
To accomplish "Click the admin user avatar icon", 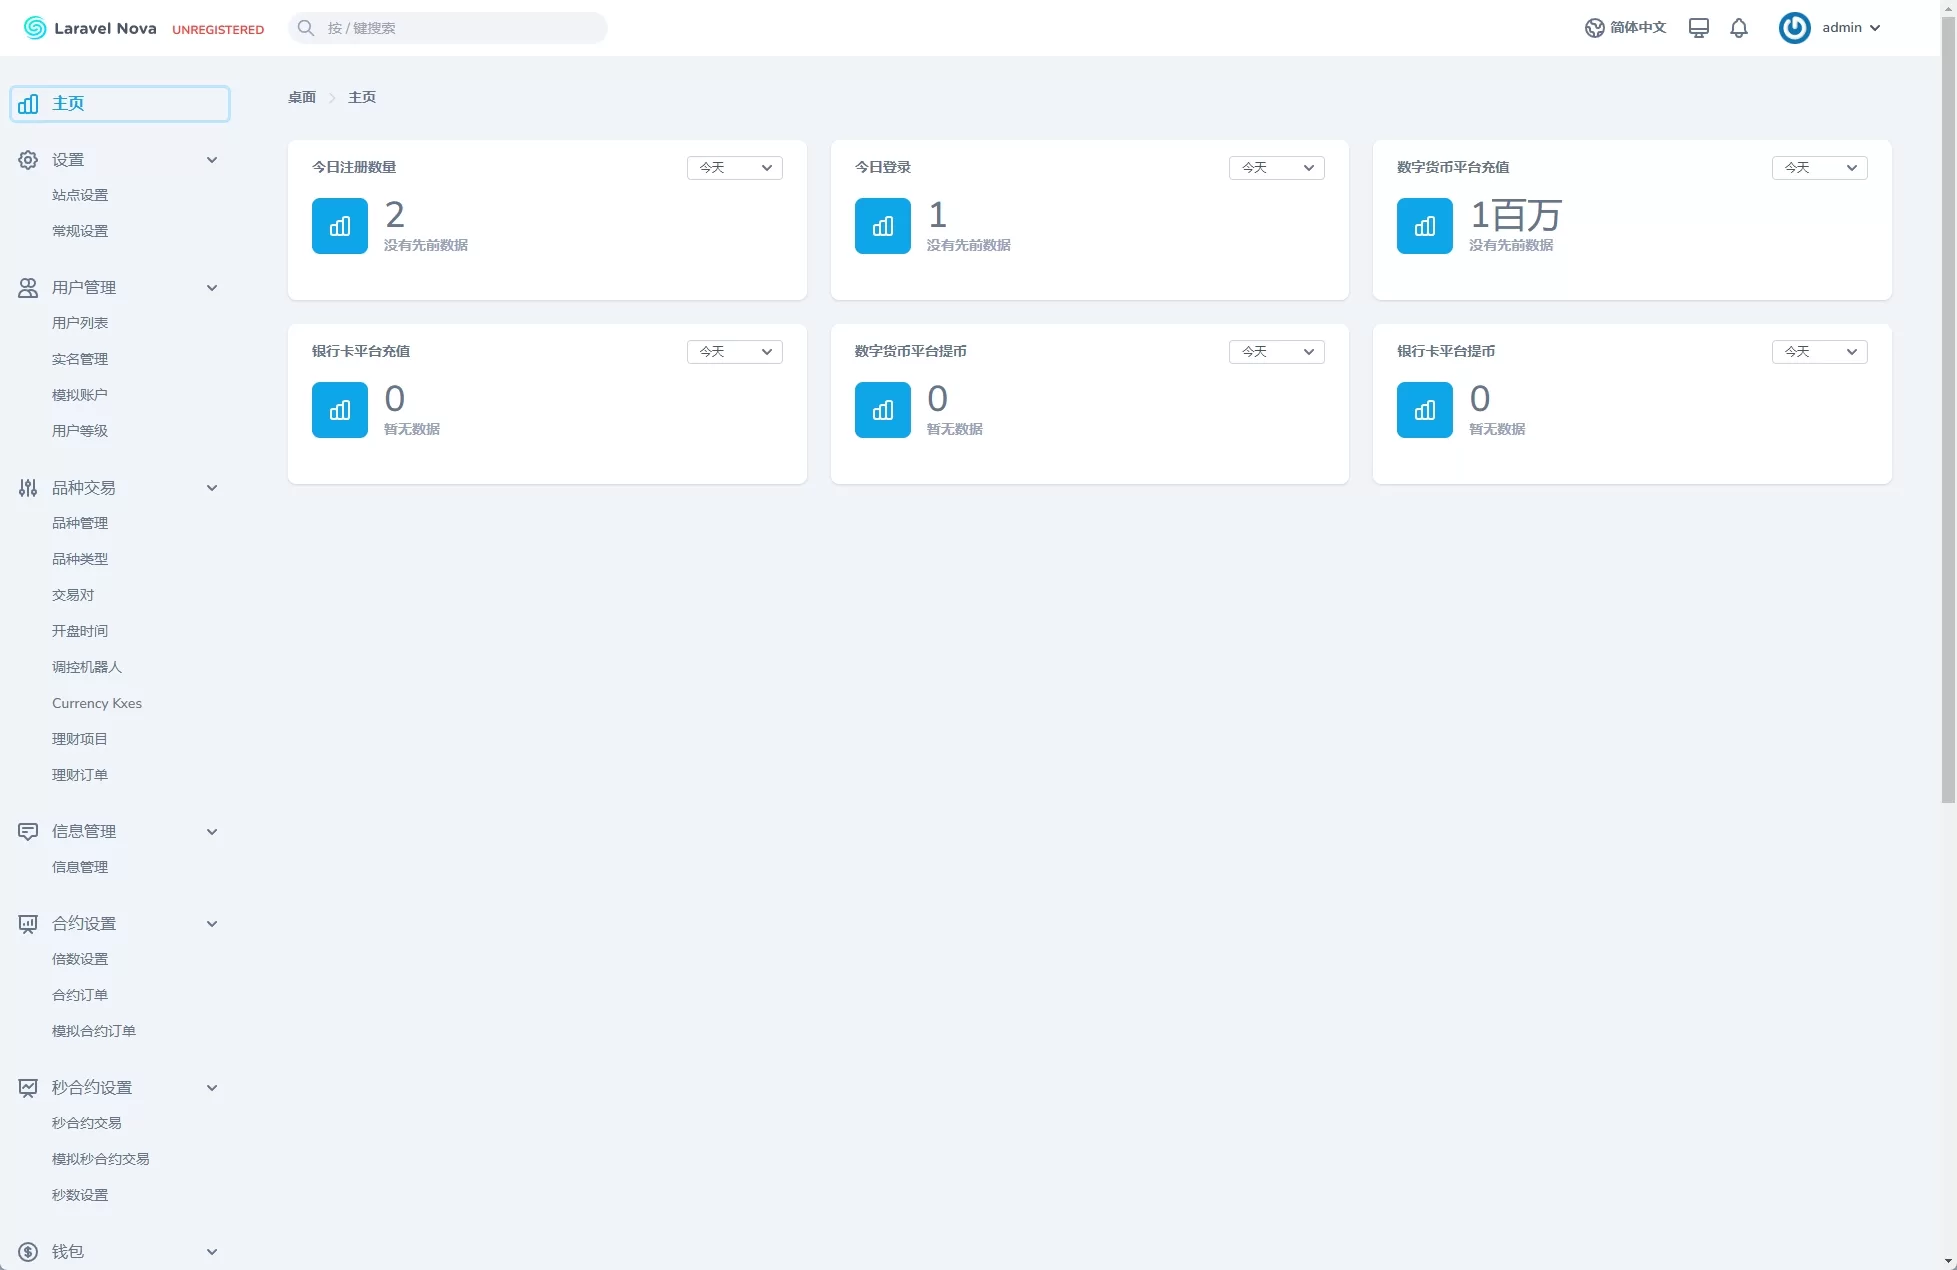I will [1794, 28].
